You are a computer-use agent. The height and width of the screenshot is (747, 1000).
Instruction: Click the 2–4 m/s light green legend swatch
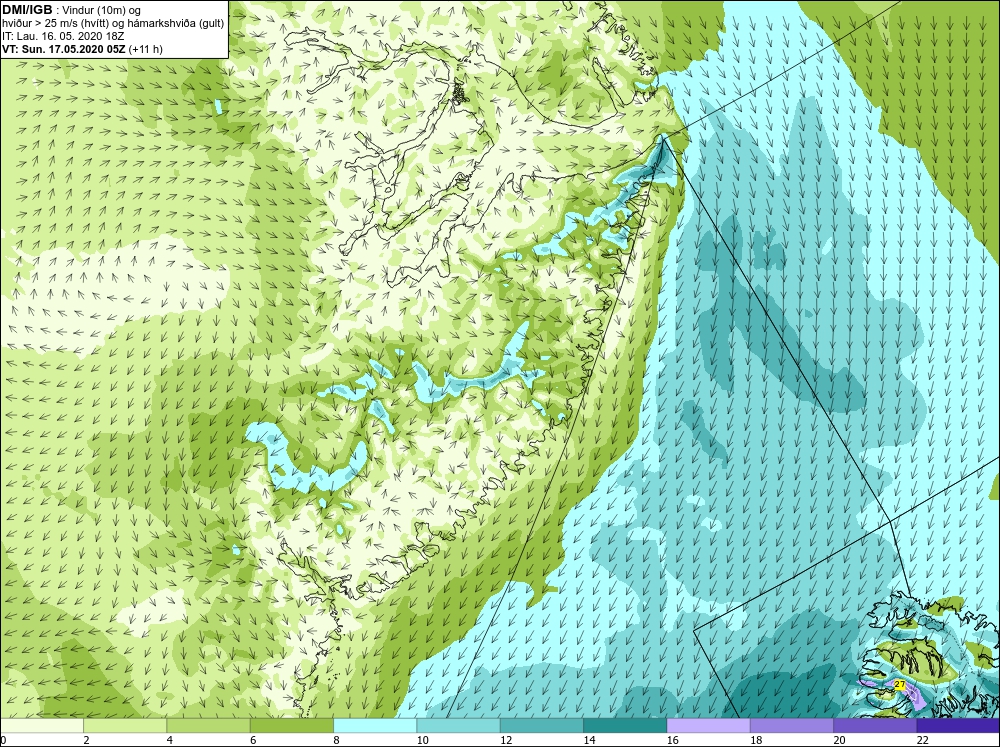tap(125, 726)
